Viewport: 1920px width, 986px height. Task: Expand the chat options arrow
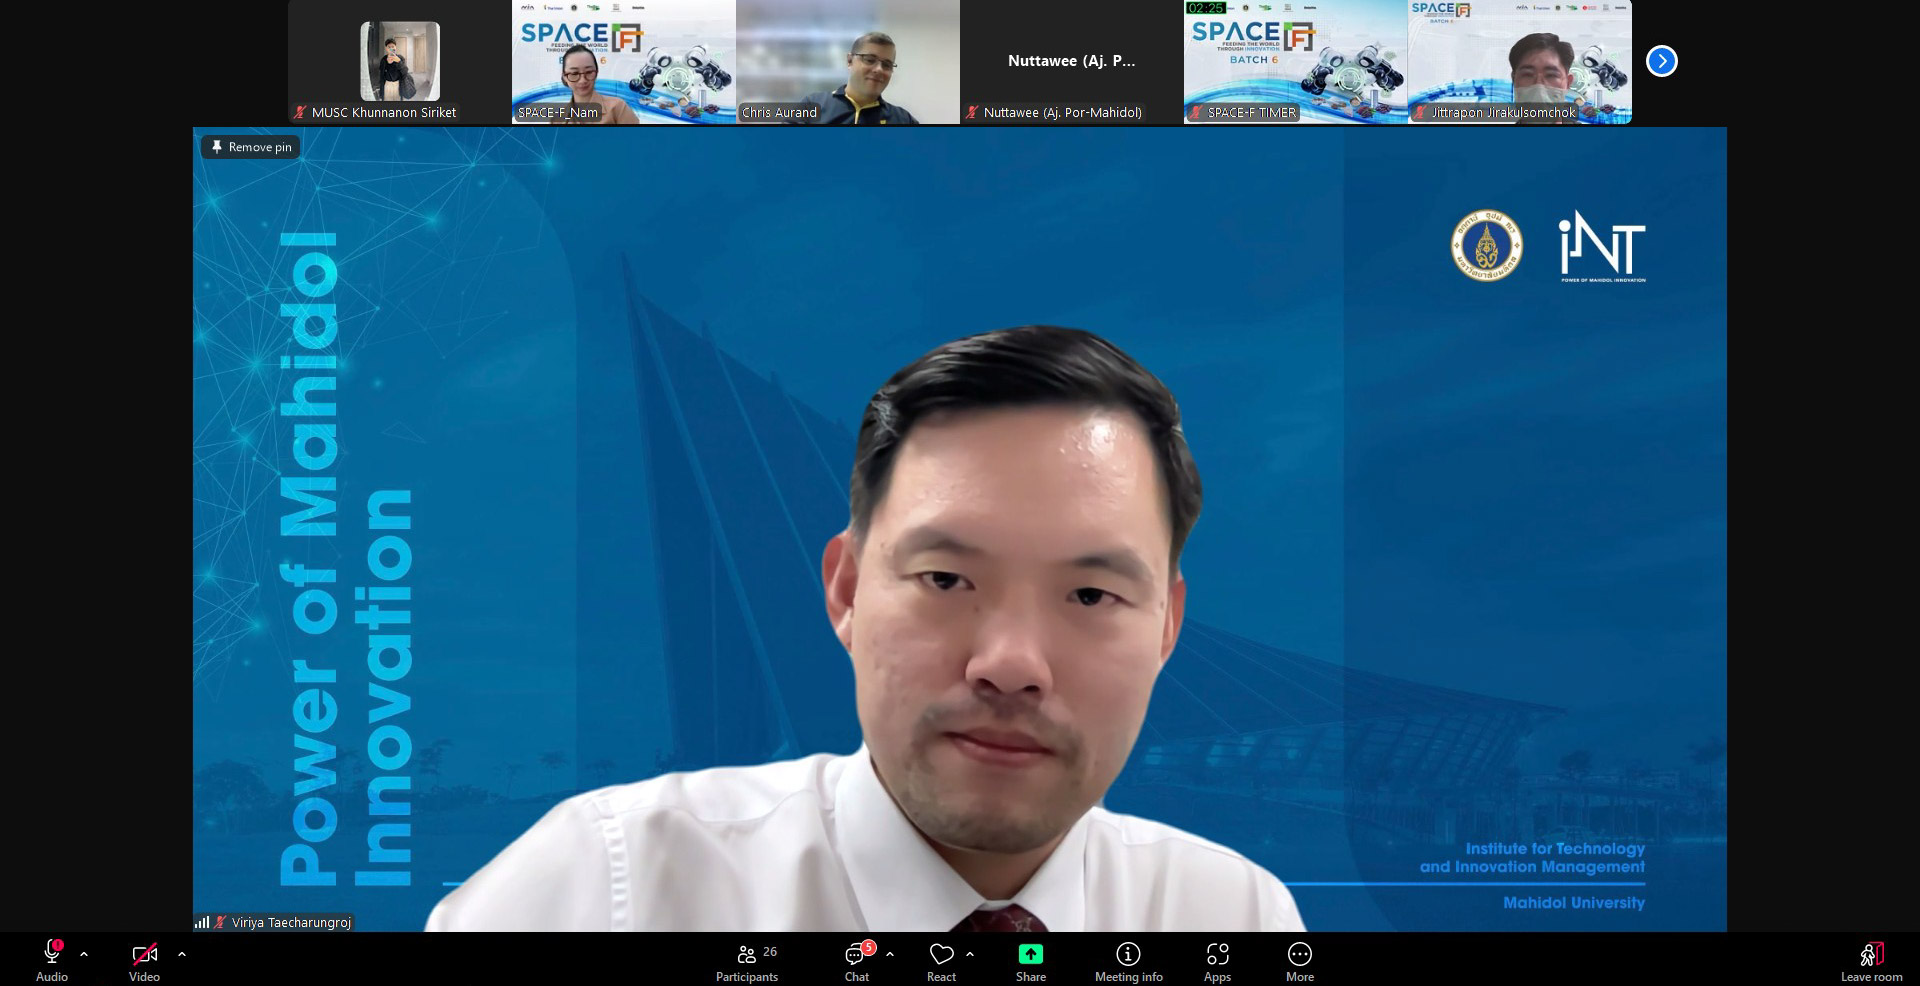(890, 954)
